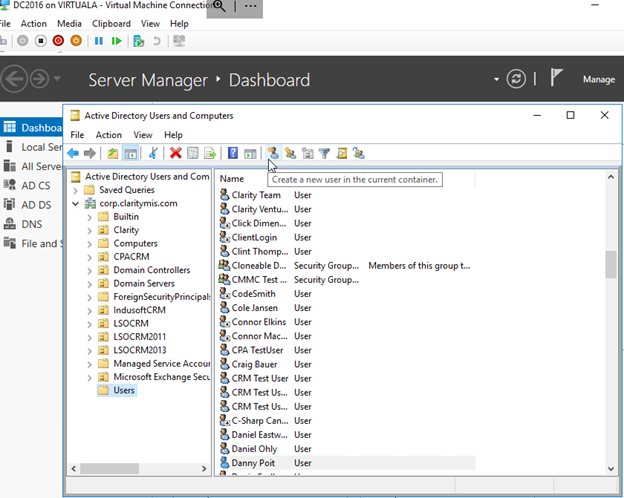
Task: Click the zoom magnifier in title overlay
Action: coord(219,6)
